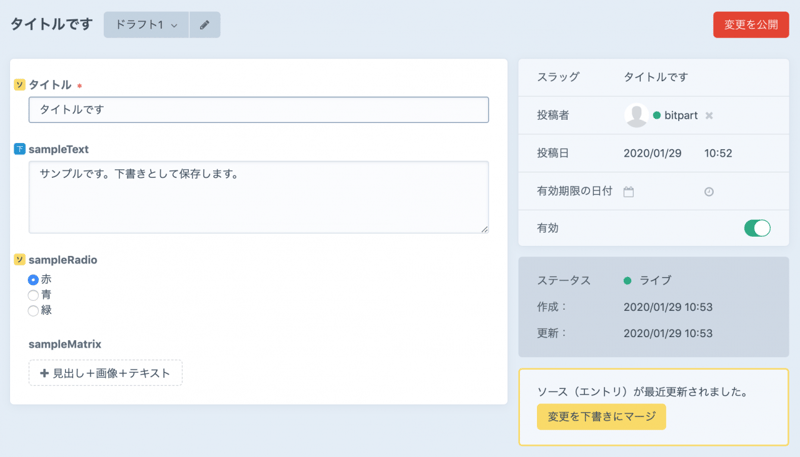Remove author bitpart with the x icon
The height and width of the screenshot is (457, 800).
[x=709, y=116]
